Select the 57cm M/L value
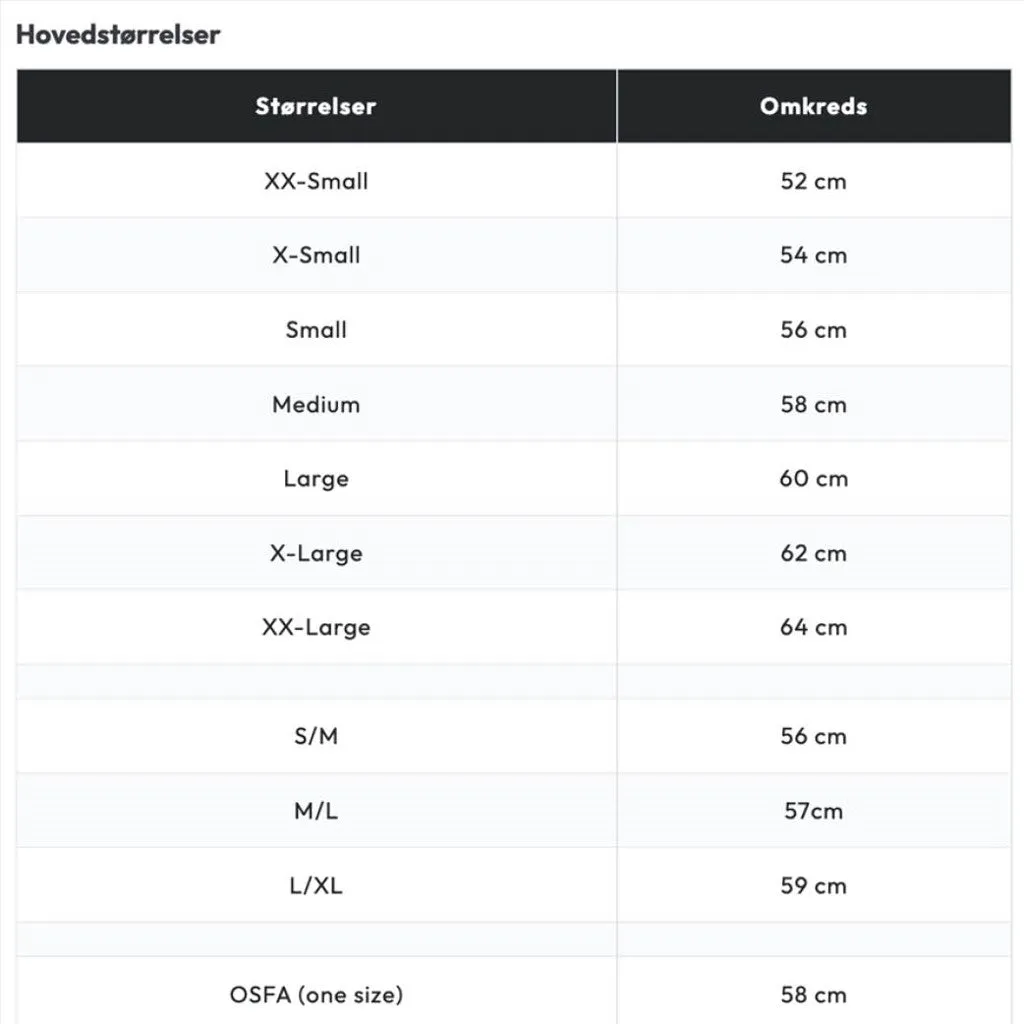Screen dimensions: 1024x1024 click(814, 810)
